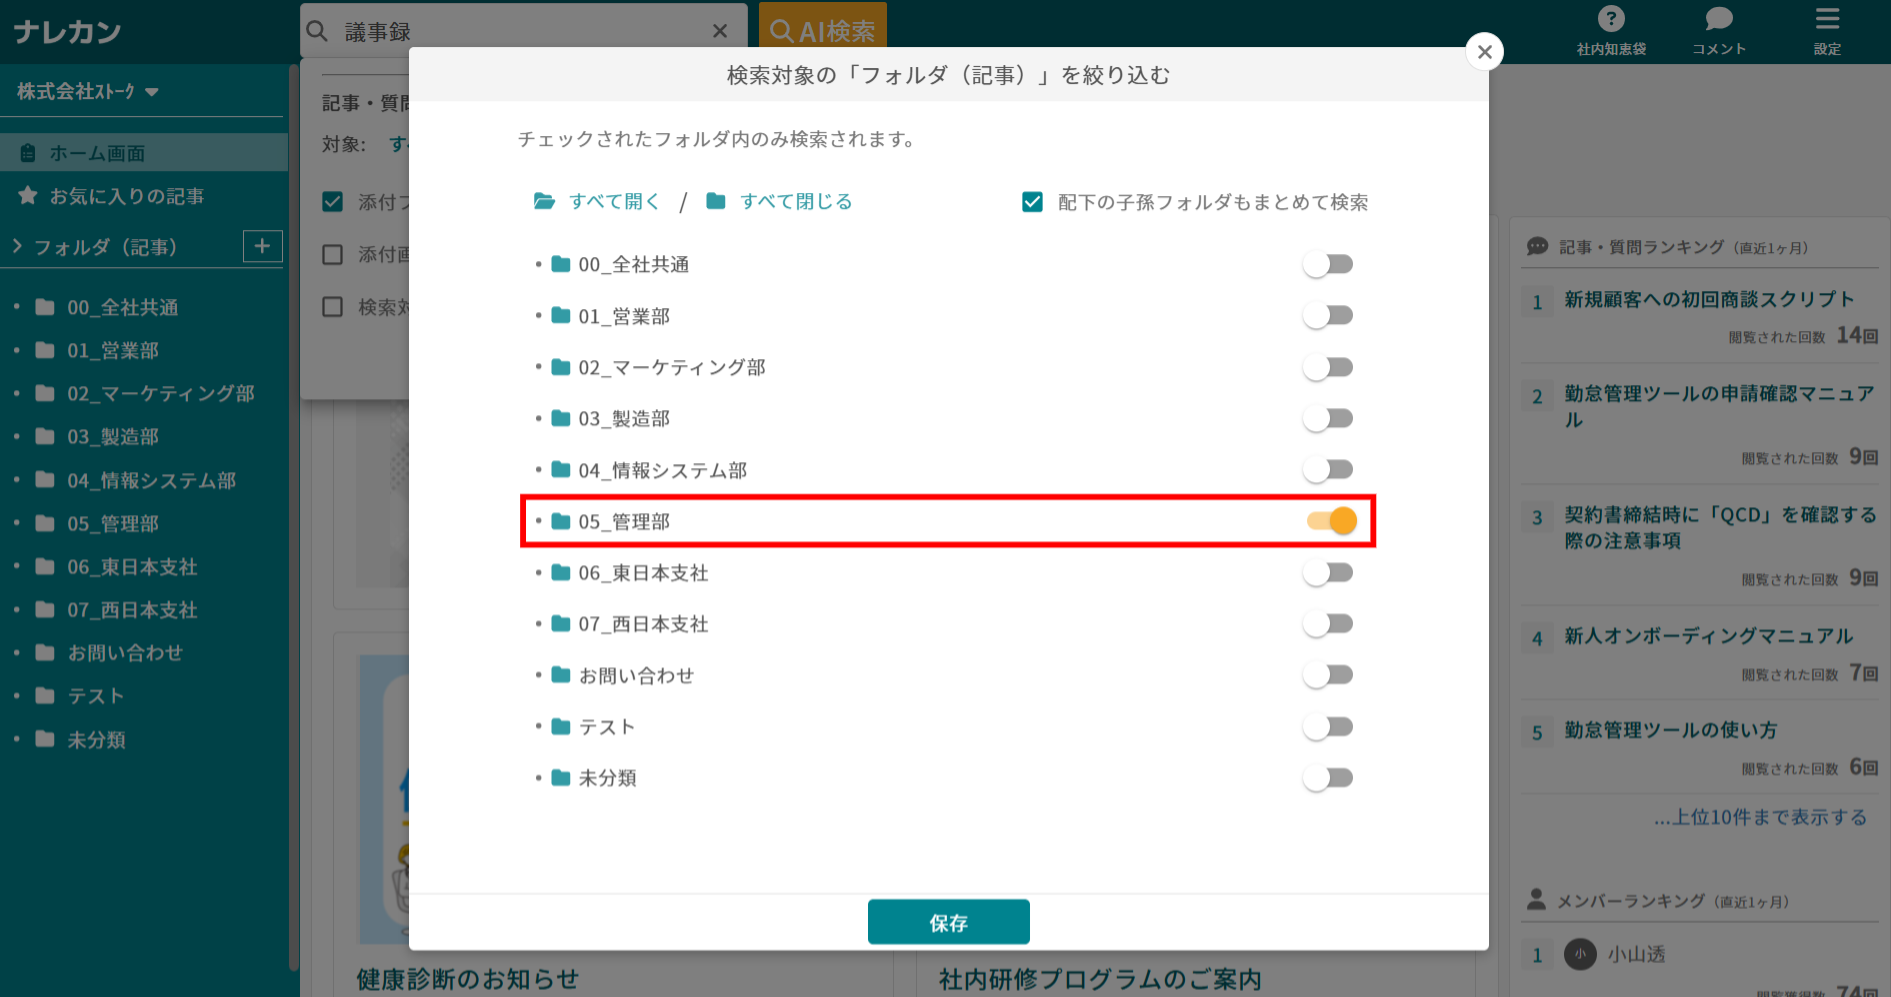The width and height of the screenshot is (1891, 997).
Task: Enable the 00_全社共通 toggle
Action: [1328, 263]
